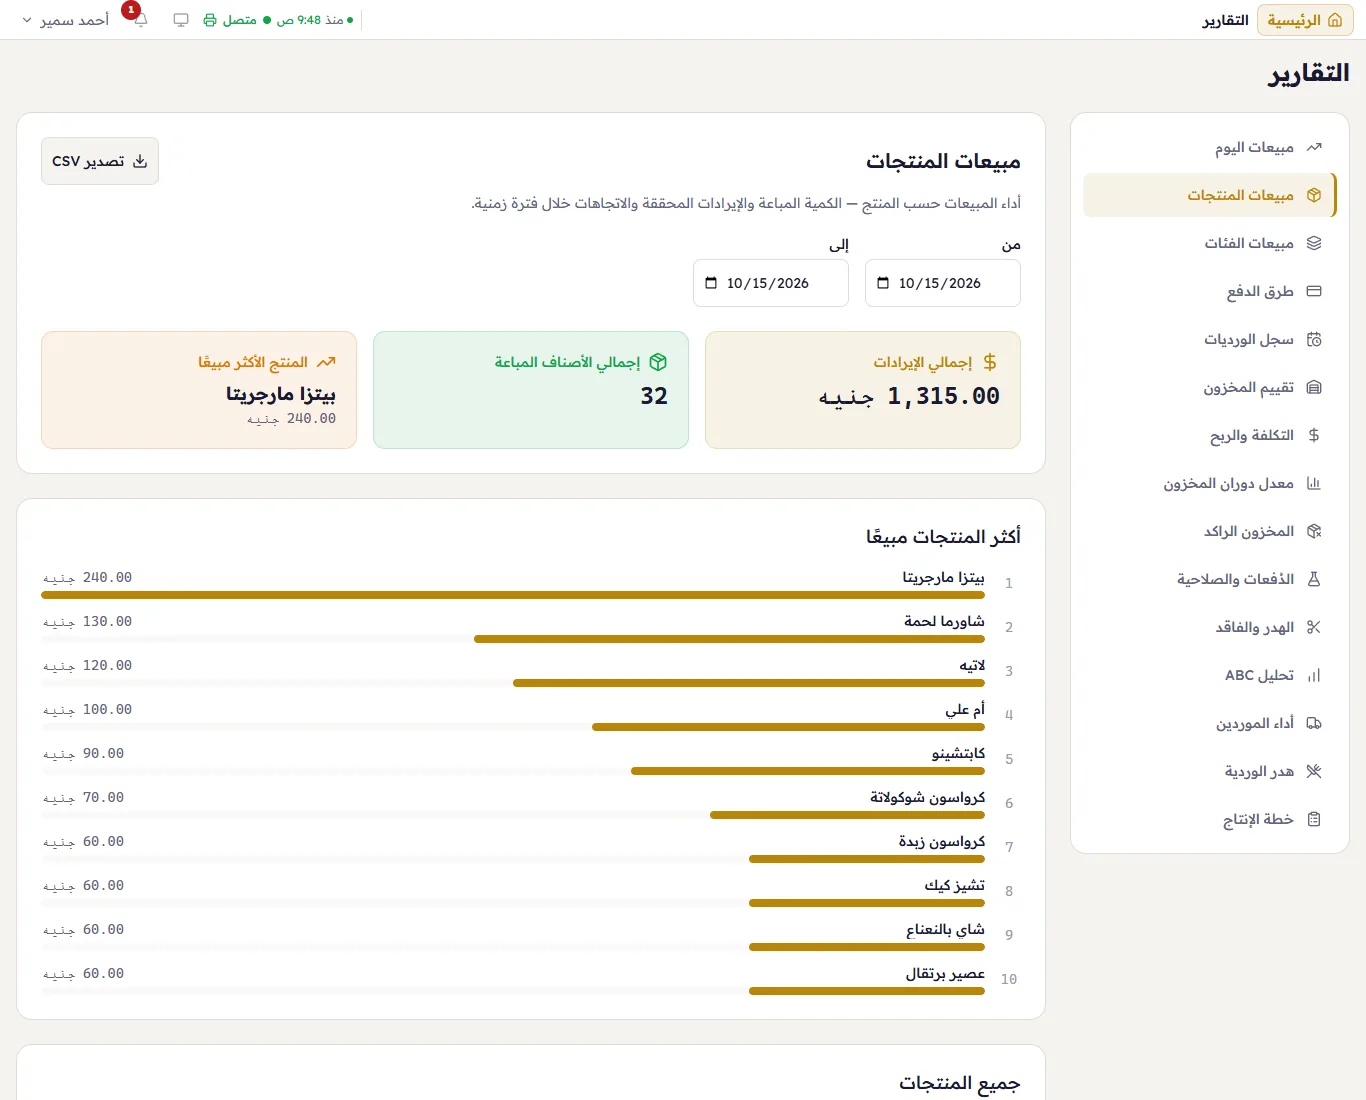This screenshot has width=1366, height=1100.
Task: Go to الرئيسية home breadcrumb
Action: coord(1305,20)
